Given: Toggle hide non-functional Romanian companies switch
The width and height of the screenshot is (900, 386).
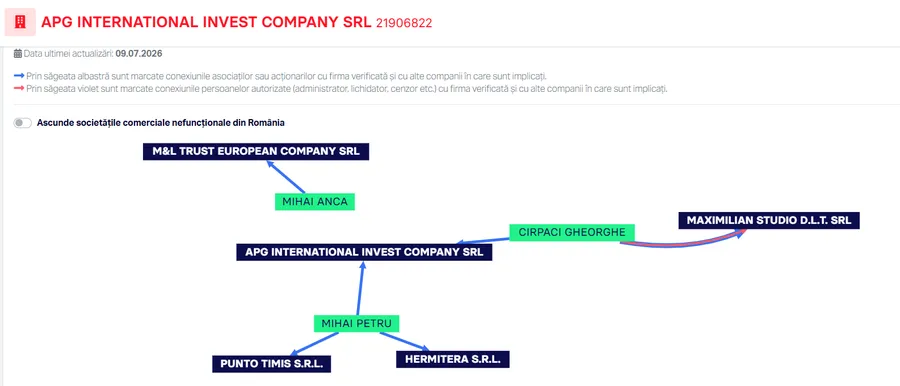Looking at the screenshot, I should [22, 123].
